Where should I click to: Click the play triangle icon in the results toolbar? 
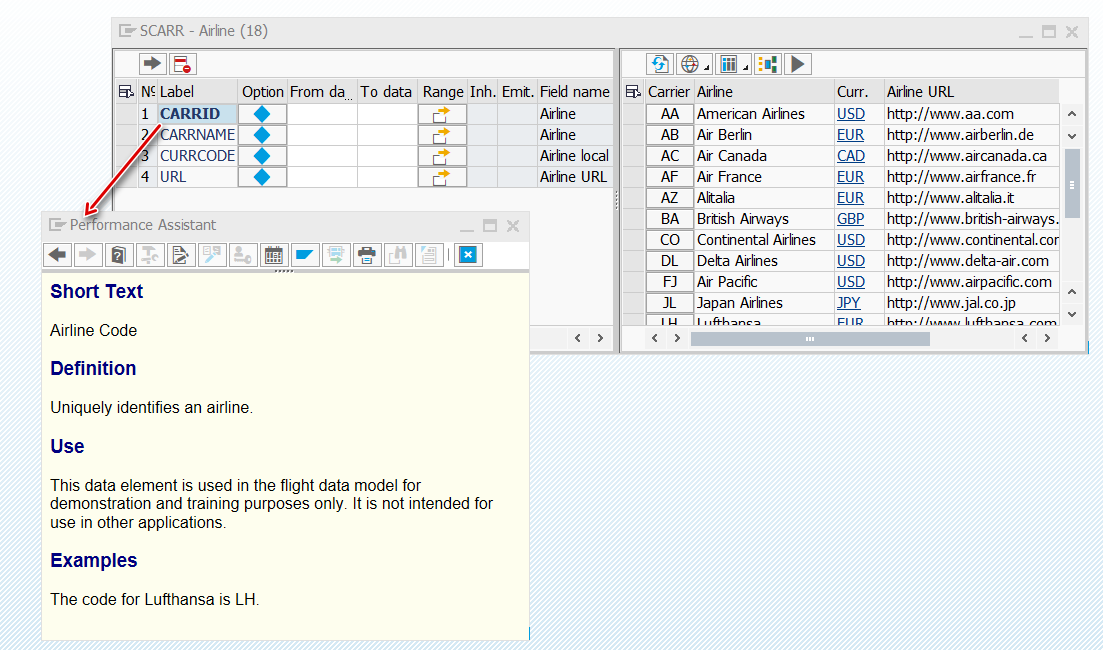click(798, 64)
